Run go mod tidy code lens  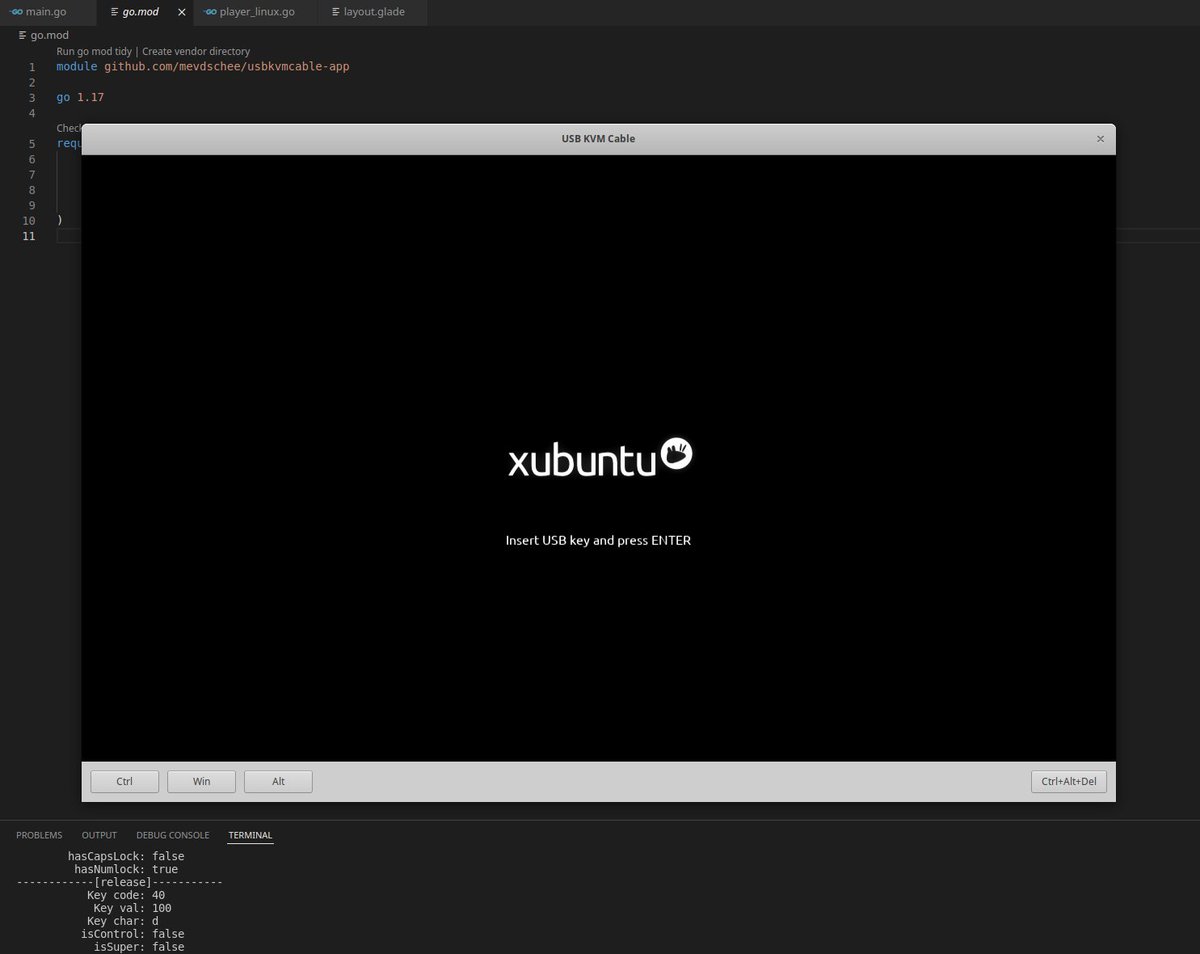pyautogui.click(x=94, y=51)
